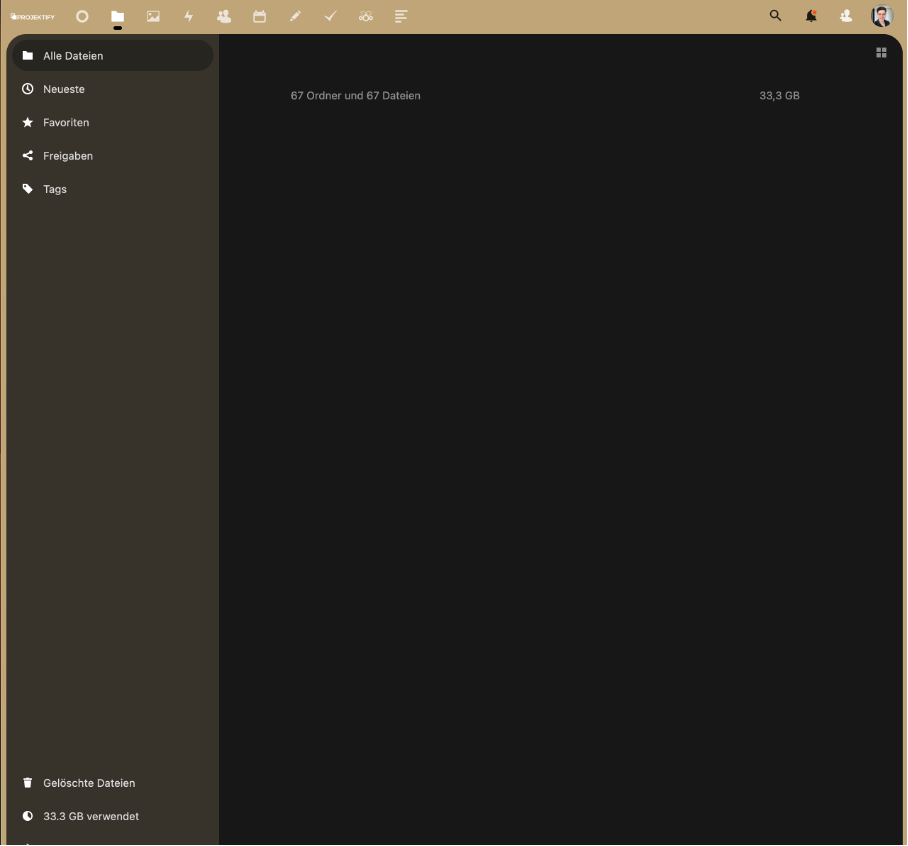Screen dimensions: 908x846
Task: Open the Dashboard circle icon
Action: point(82,16)
